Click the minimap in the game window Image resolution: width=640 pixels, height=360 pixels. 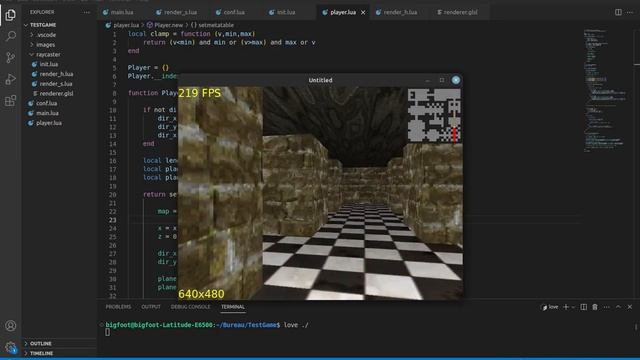(434, 116)
